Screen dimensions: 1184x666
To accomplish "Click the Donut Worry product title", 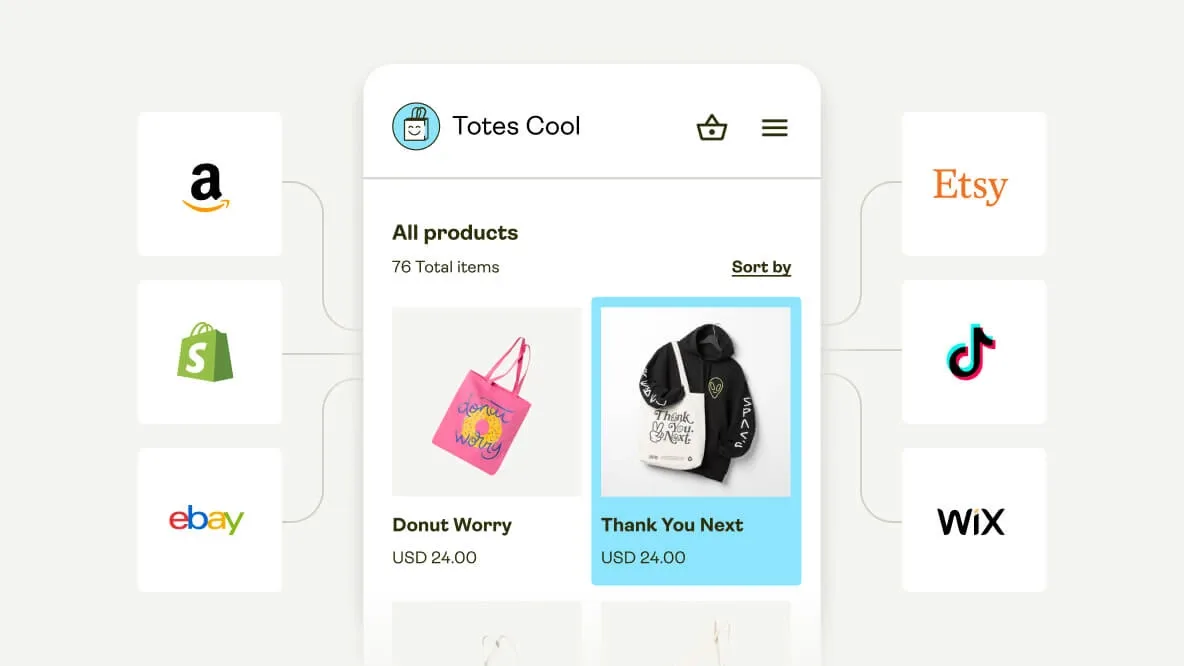I will pyautogui.click(x=452, y=525).
